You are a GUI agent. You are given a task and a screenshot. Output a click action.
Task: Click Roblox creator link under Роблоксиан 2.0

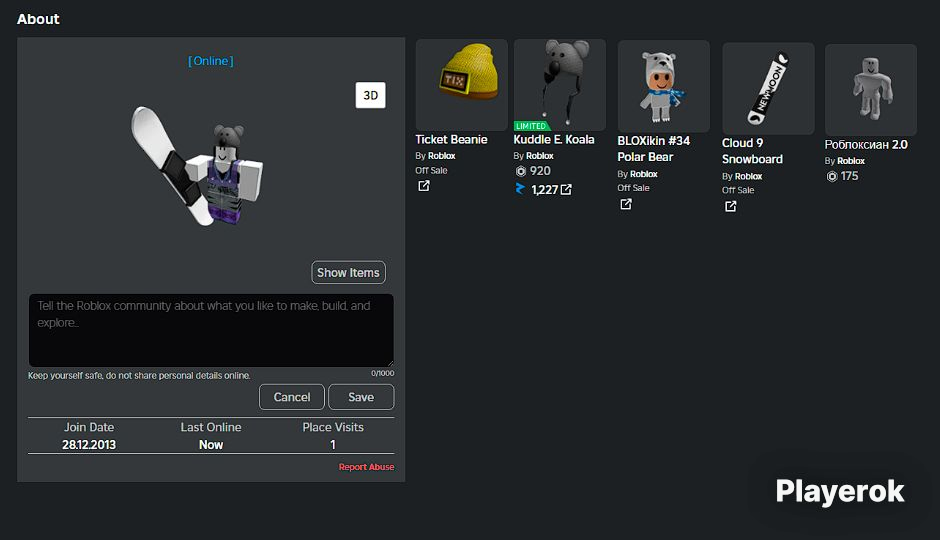pyautogui.click(x=851, y=161)
